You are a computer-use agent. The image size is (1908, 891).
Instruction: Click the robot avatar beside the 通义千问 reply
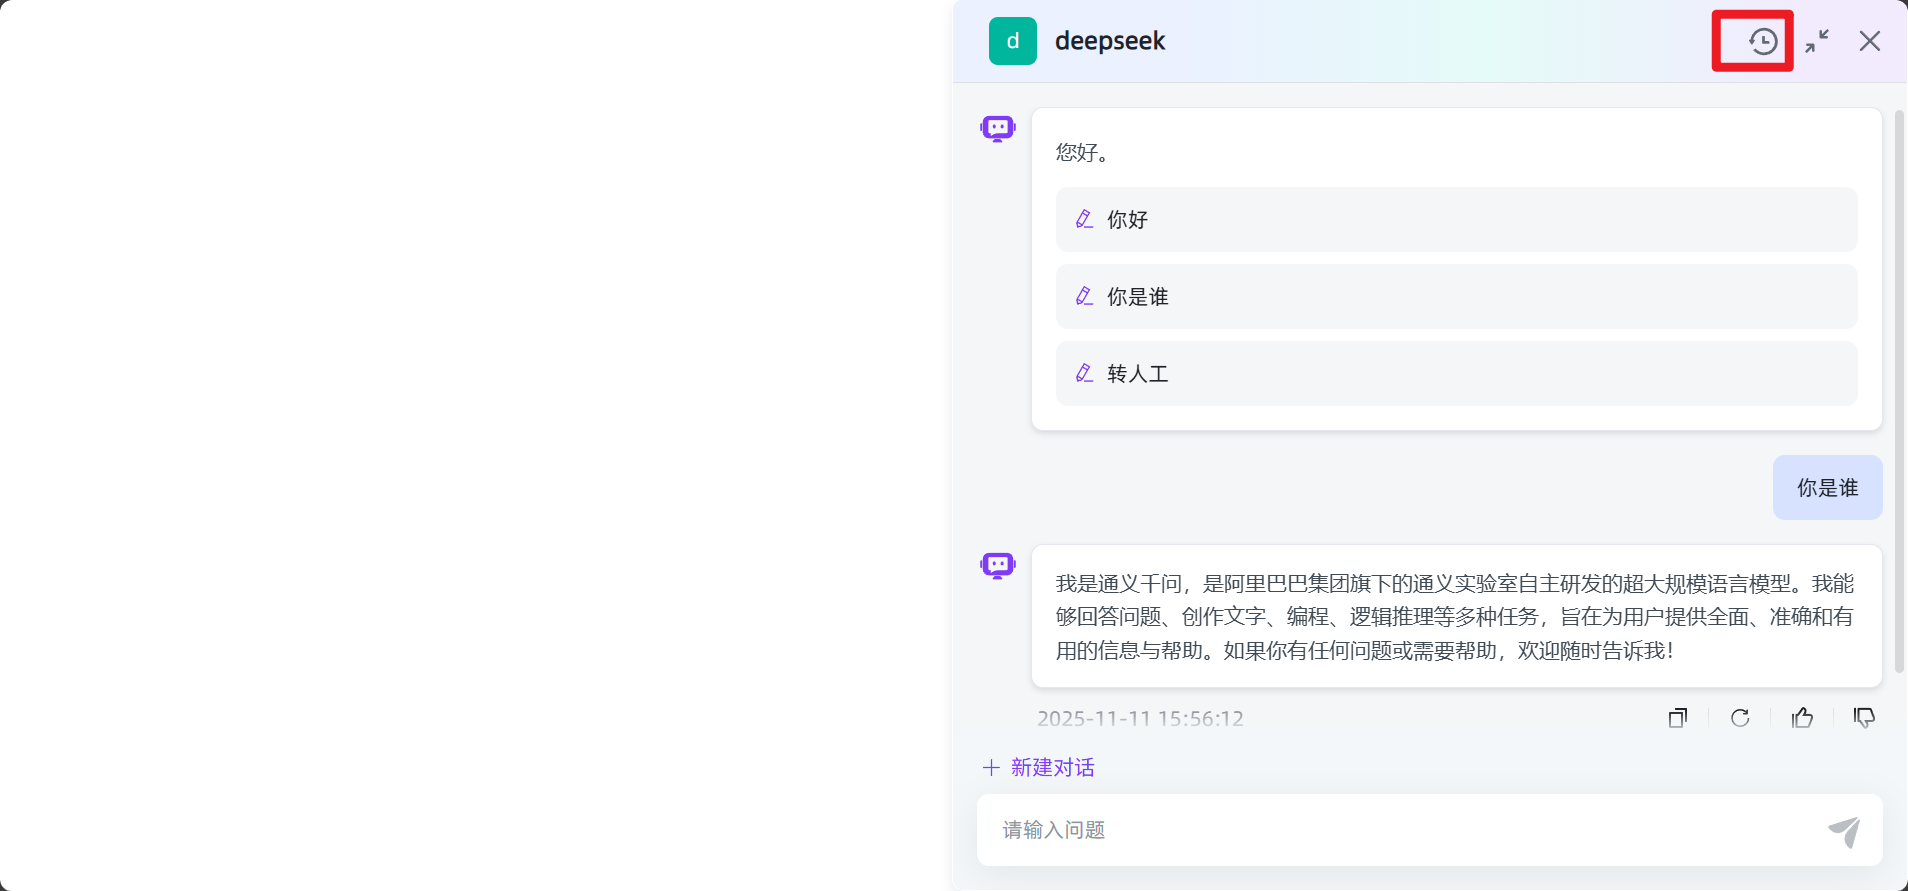pos(997,565)
